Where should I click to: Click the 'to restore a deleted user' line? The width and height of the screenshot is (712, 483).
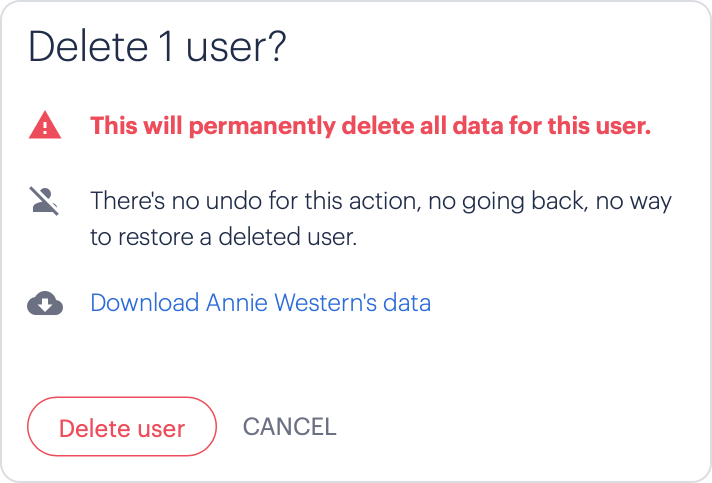click(223, 237)
